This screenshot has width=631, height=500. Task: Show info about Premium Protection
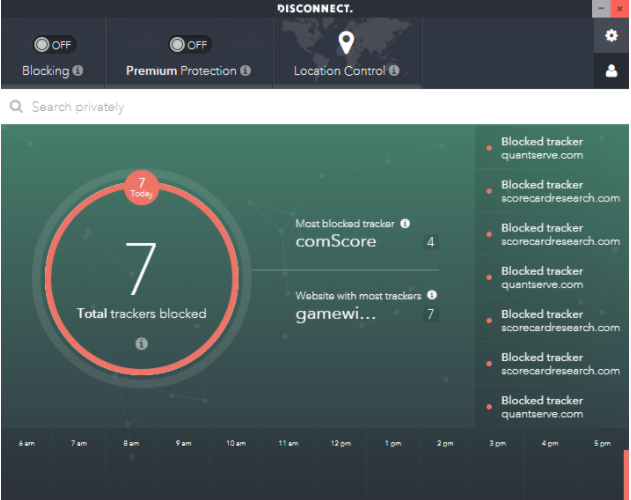pos(245,71)
